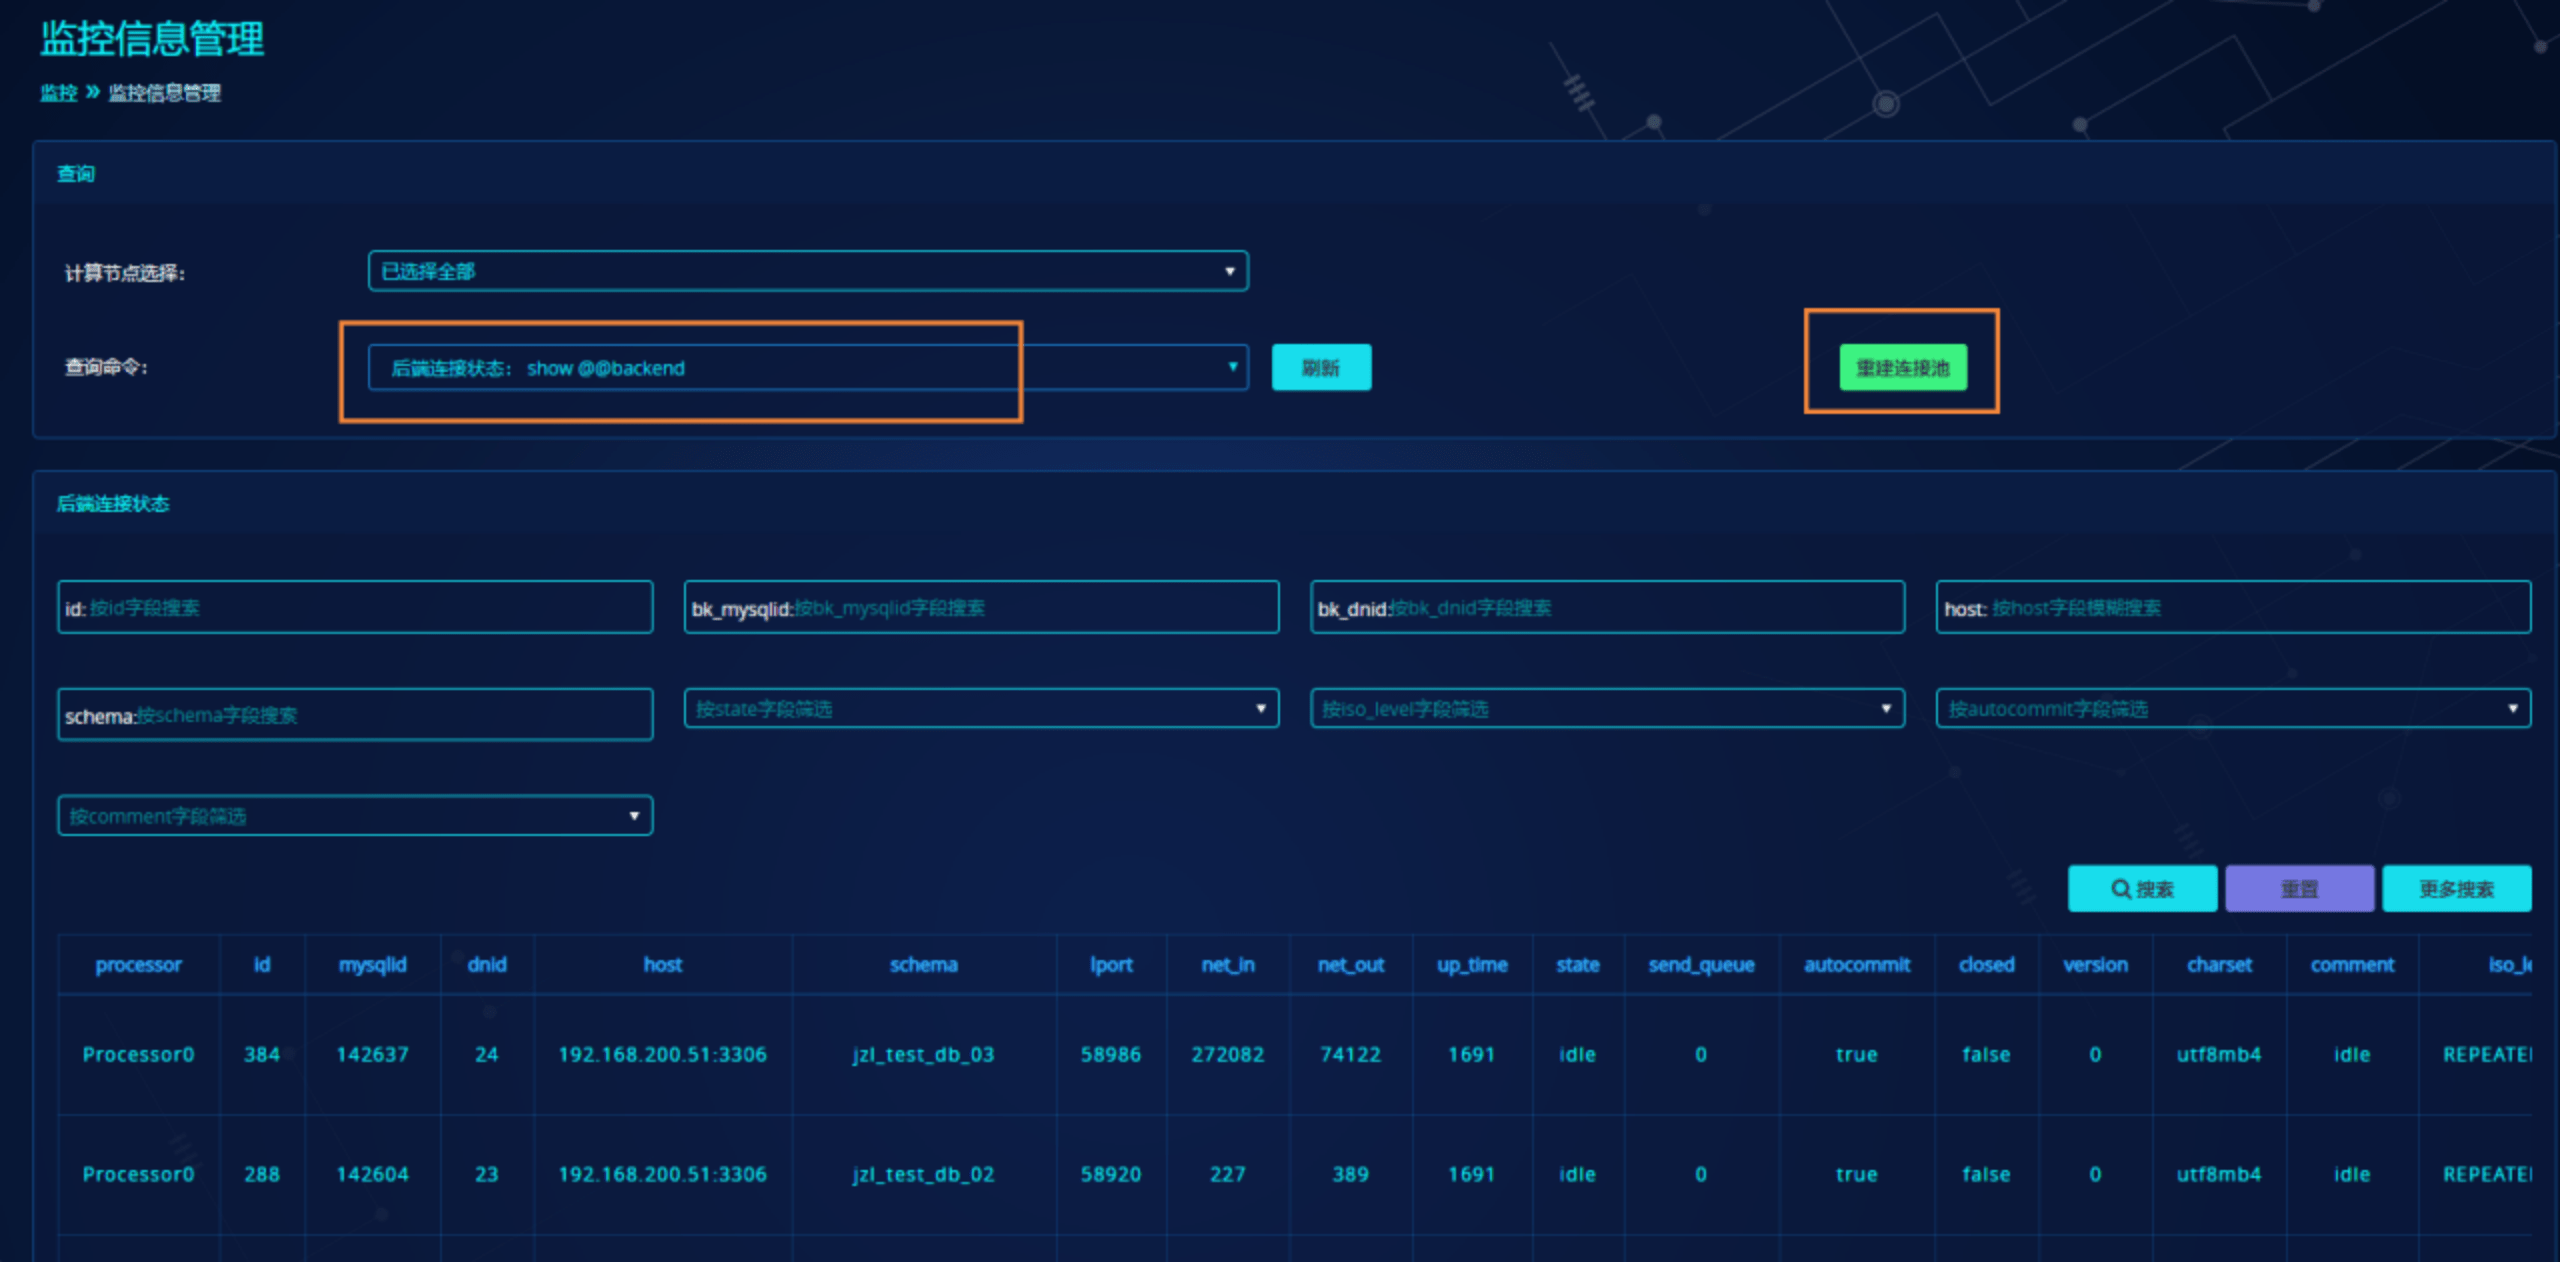Click the net_in column header
This screenshot has height=1262, width=2560.
point(1227,964)
